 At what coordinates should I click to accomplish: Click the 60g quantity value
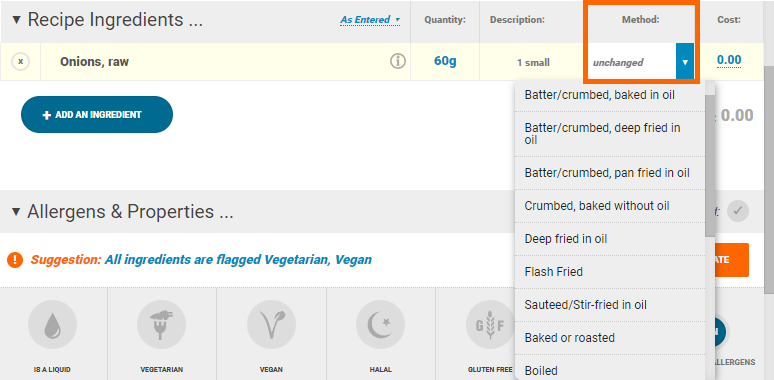pos(445,61)
